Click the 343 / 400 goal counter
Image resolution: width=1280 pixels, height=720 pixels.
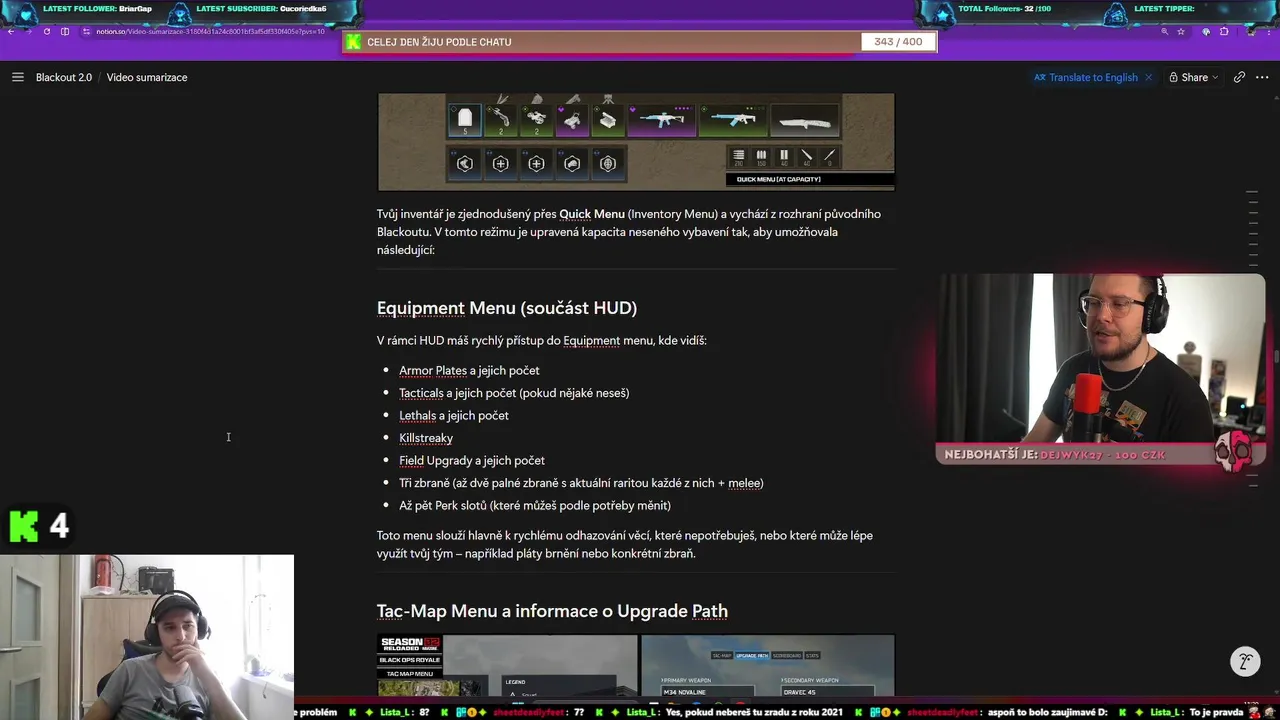898,42
